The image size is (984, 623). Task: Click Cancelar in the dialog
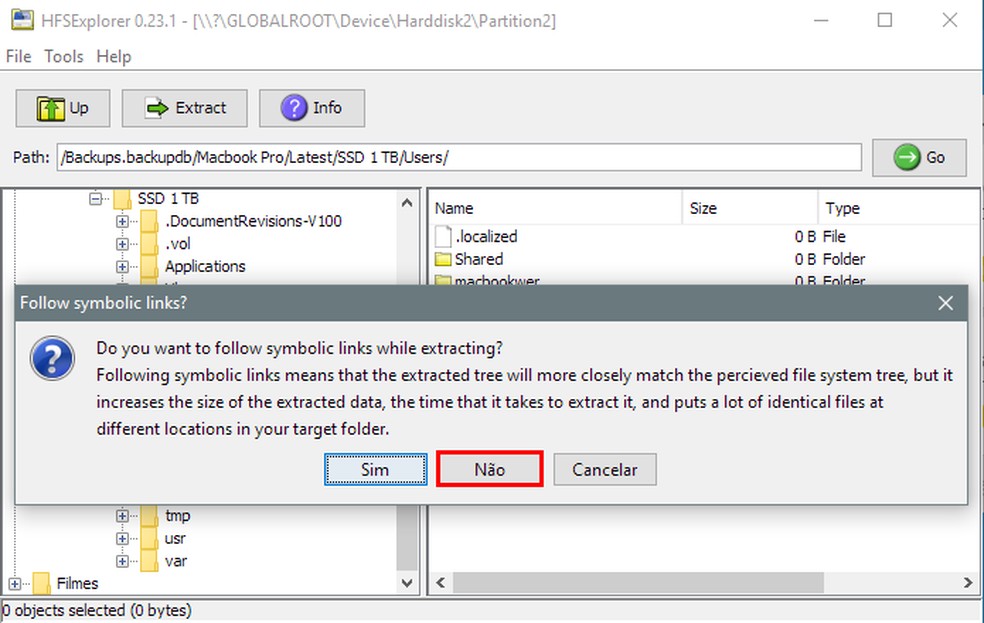(x=605, y=469)
